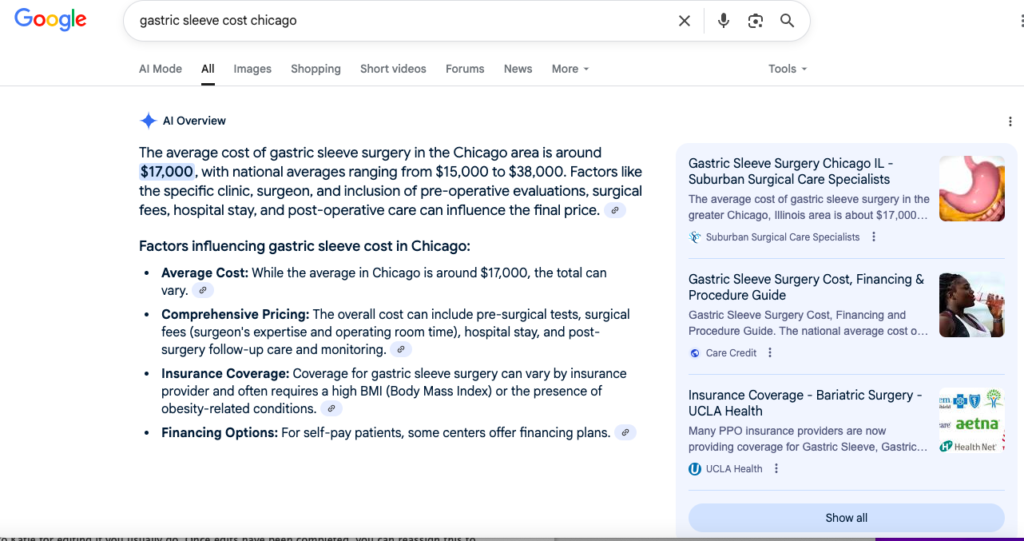Click the Care Credit favicon

click(695, 353)
